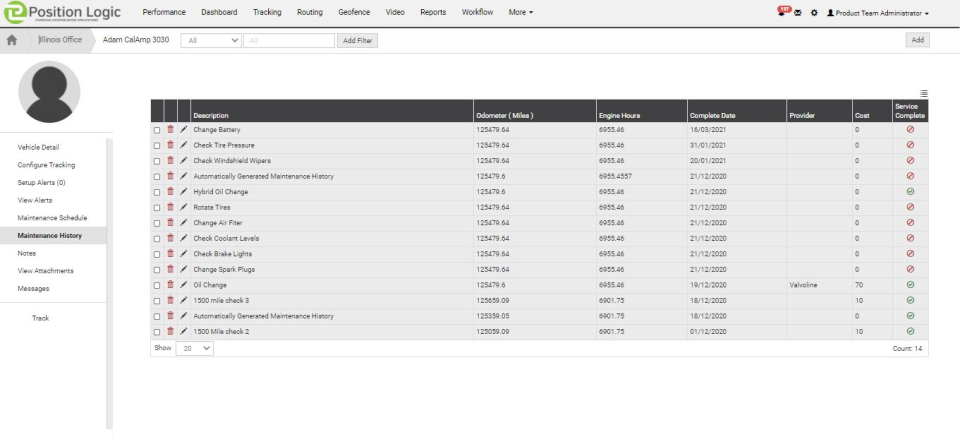Select the Check Tire Pressure row checkbox
Viewport: 960px width, 437px height.
click(x=157, y=146)
